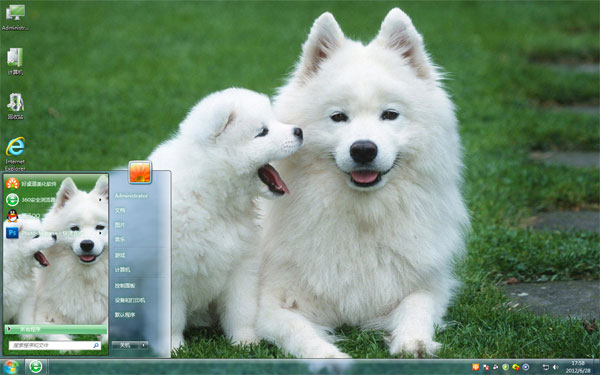600x375 pixels.
Task: Open the Administrator folder desktop icon
Action: click(x=15, y=17)
